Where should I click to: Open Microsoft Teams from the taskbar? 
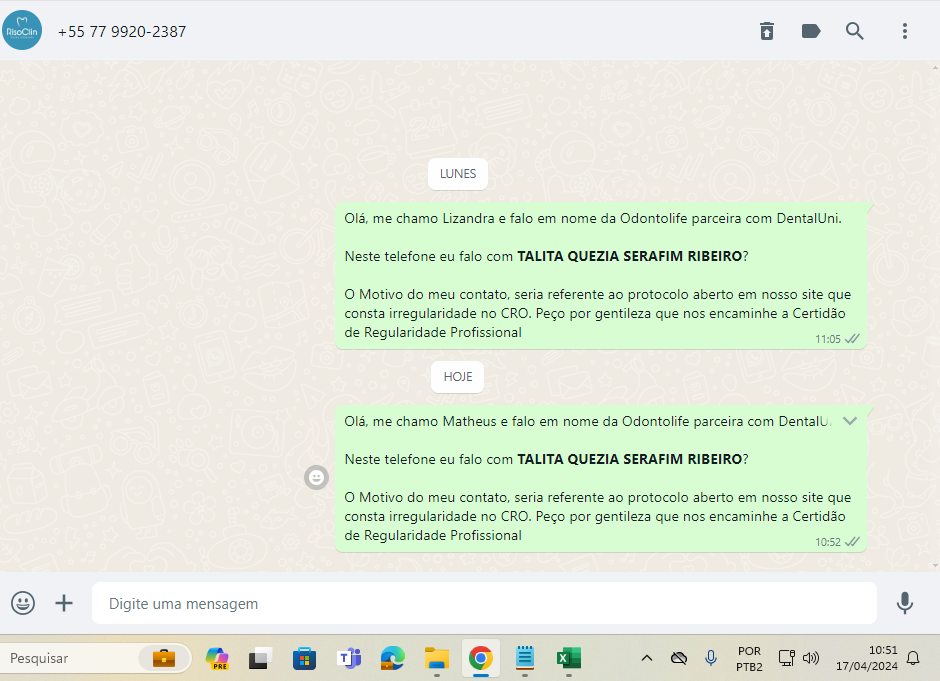(349, 658)
